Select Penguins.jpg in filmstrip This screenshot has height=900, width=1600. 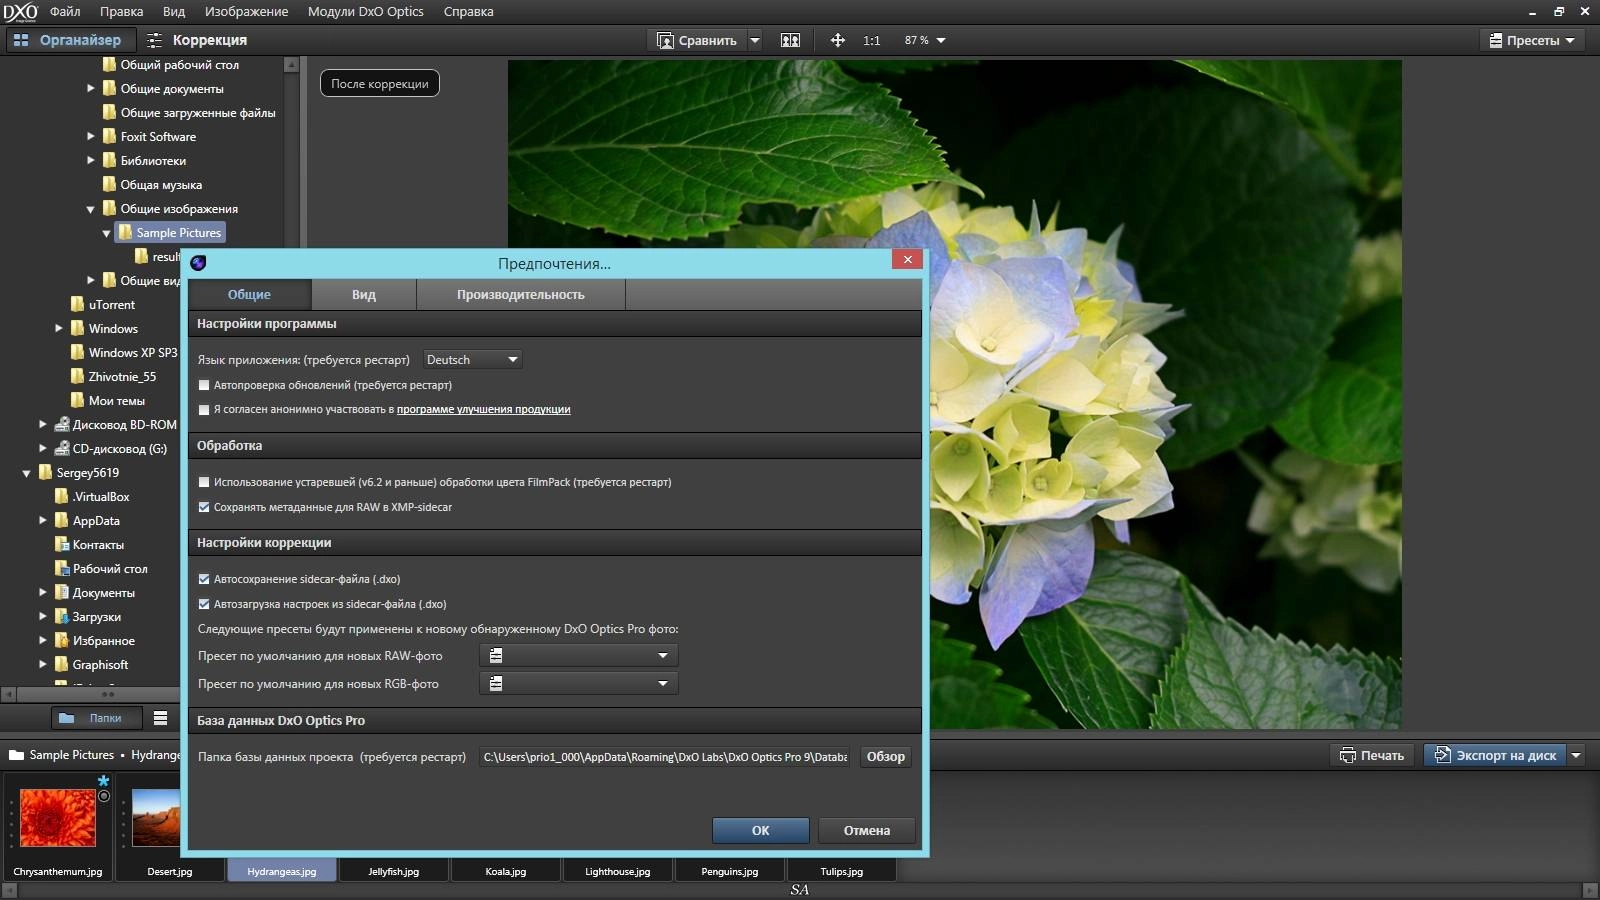click(729, 871)
